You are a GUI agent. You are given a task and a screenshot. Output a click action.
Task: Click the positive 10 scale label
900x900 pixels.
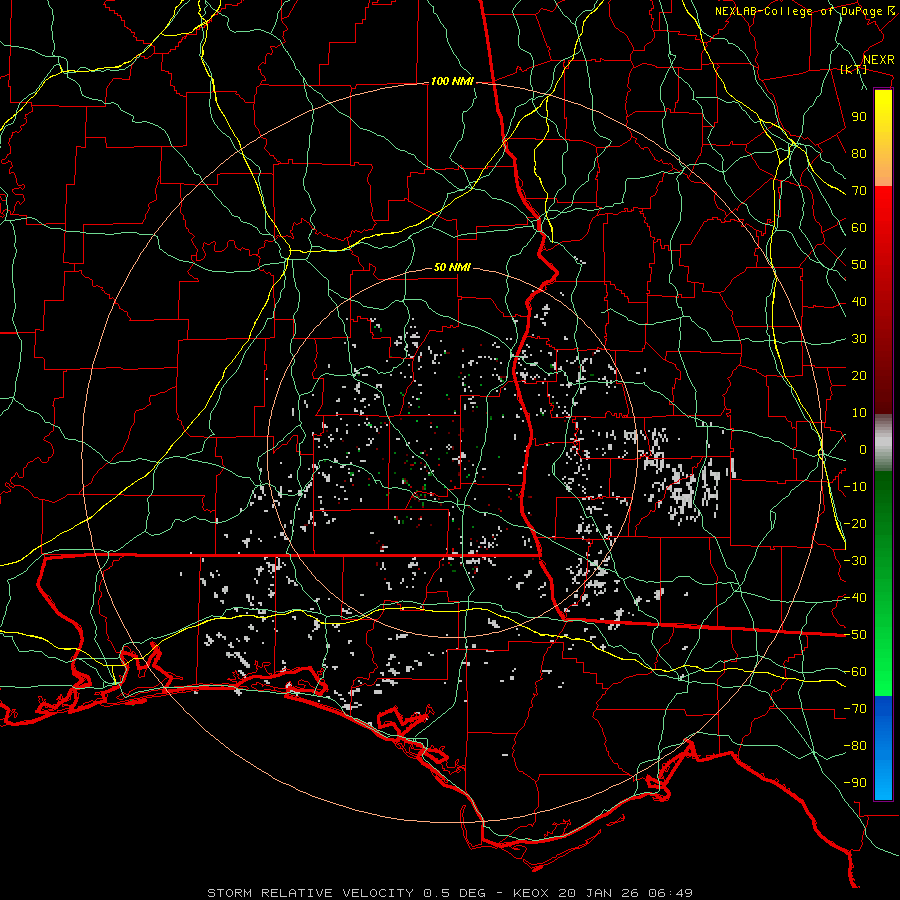coord(859,413)
